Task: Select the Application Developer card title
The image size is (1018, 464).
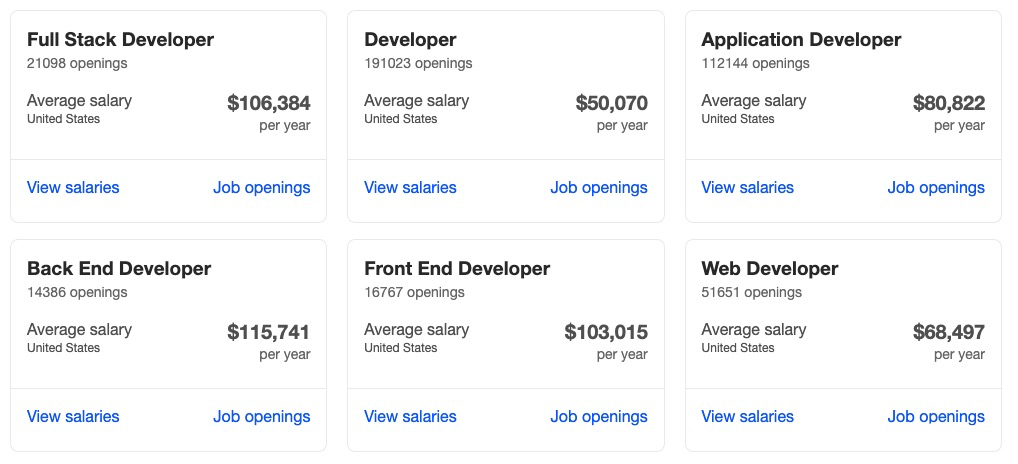Action: [801, 40]
